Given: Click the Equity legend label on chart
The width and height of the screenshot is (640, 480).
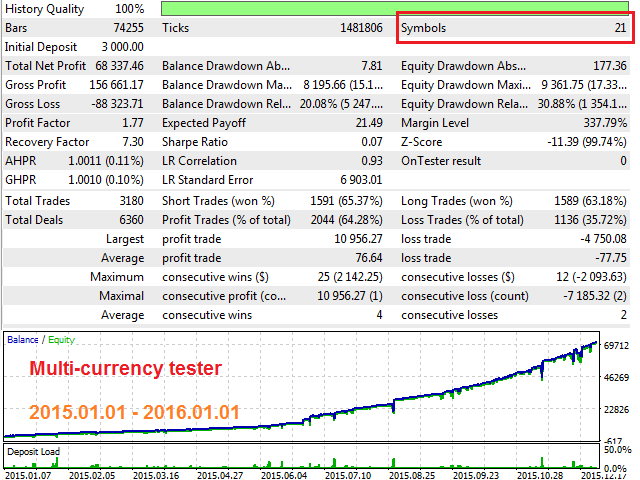Looking at the screenshot, I should pos(62,340).
